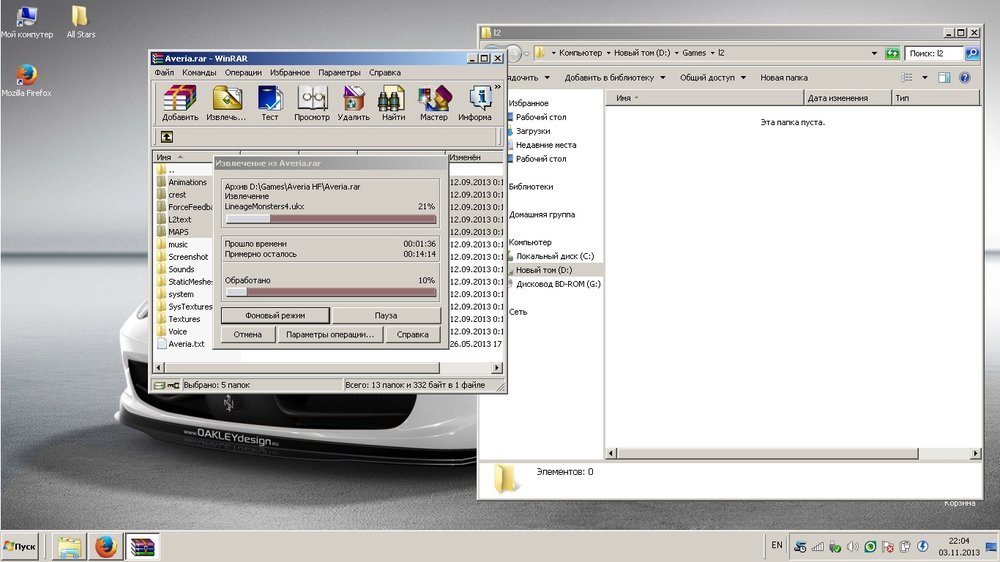Click the file extraction progress bar at 21%
Viewport: 1000px width, 562px height.
pos(330,219)
